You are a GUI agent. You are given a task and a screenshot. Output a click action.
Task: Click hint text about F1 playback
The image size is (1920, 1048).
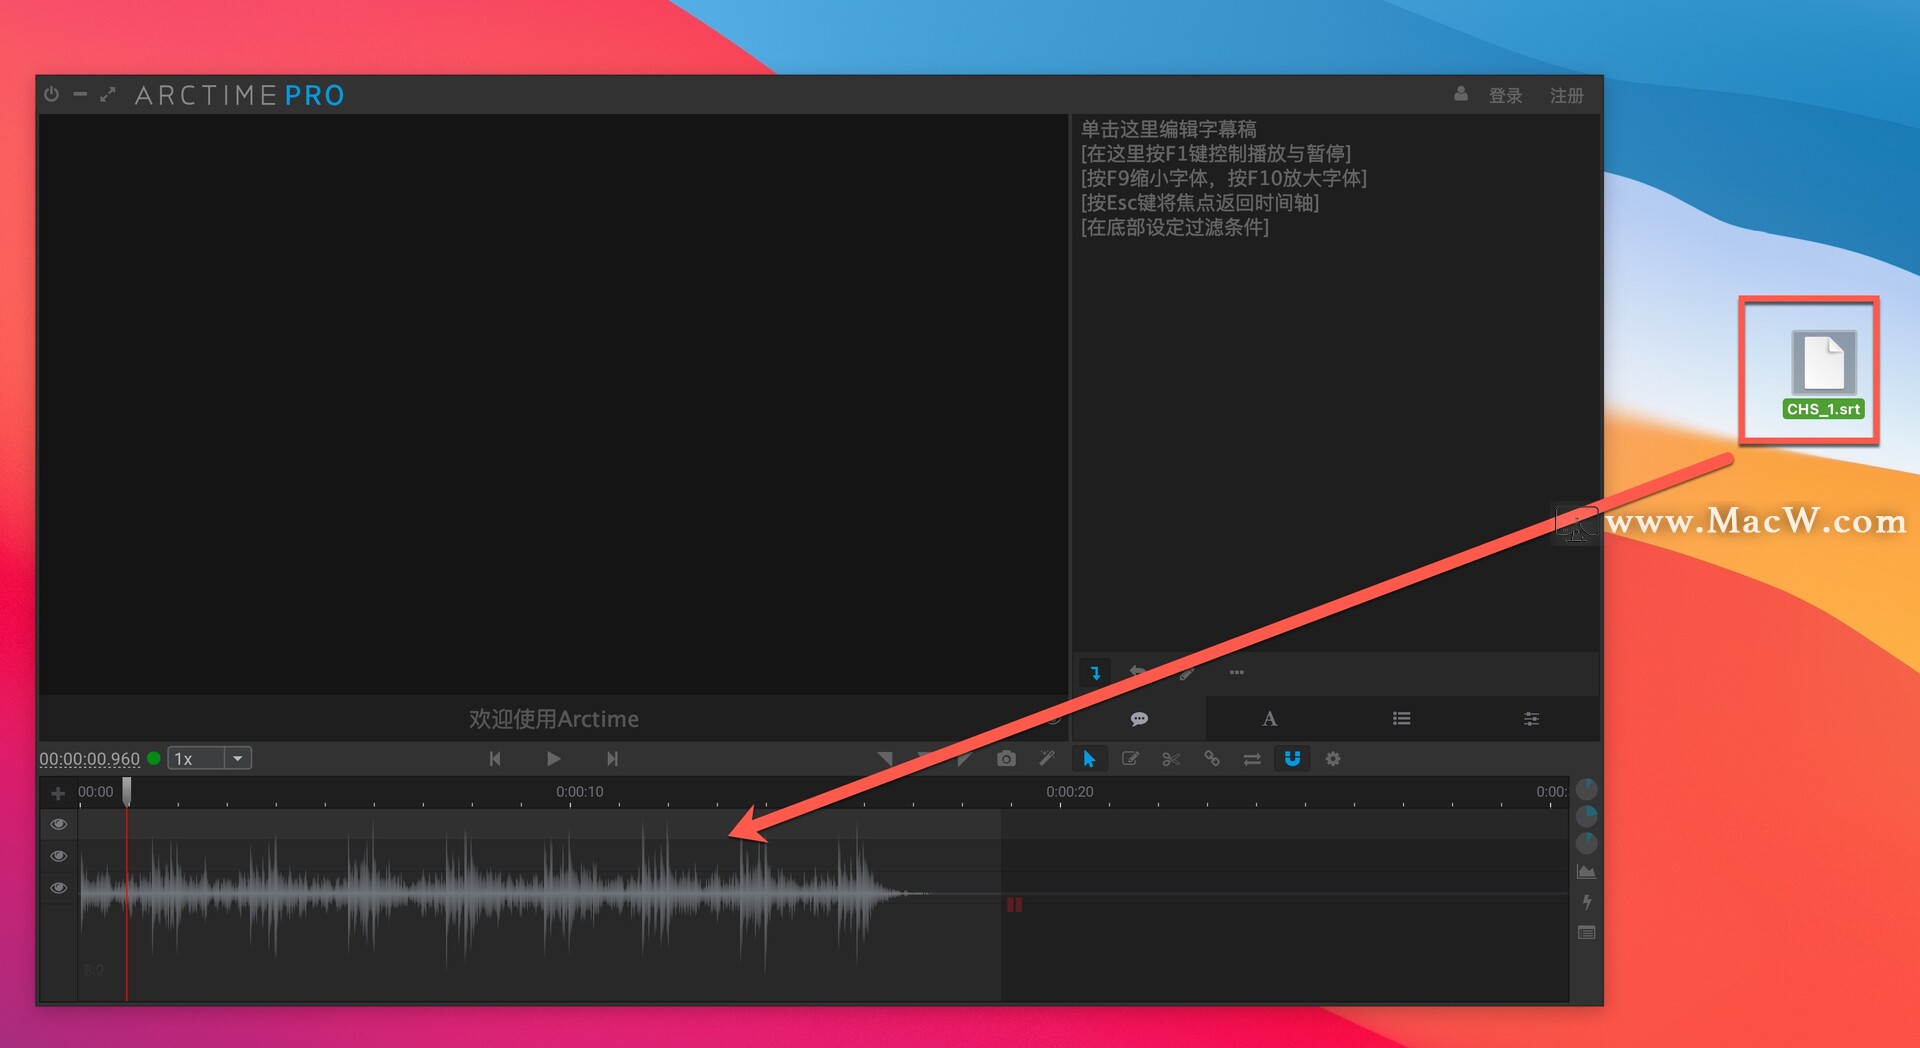1215,154
